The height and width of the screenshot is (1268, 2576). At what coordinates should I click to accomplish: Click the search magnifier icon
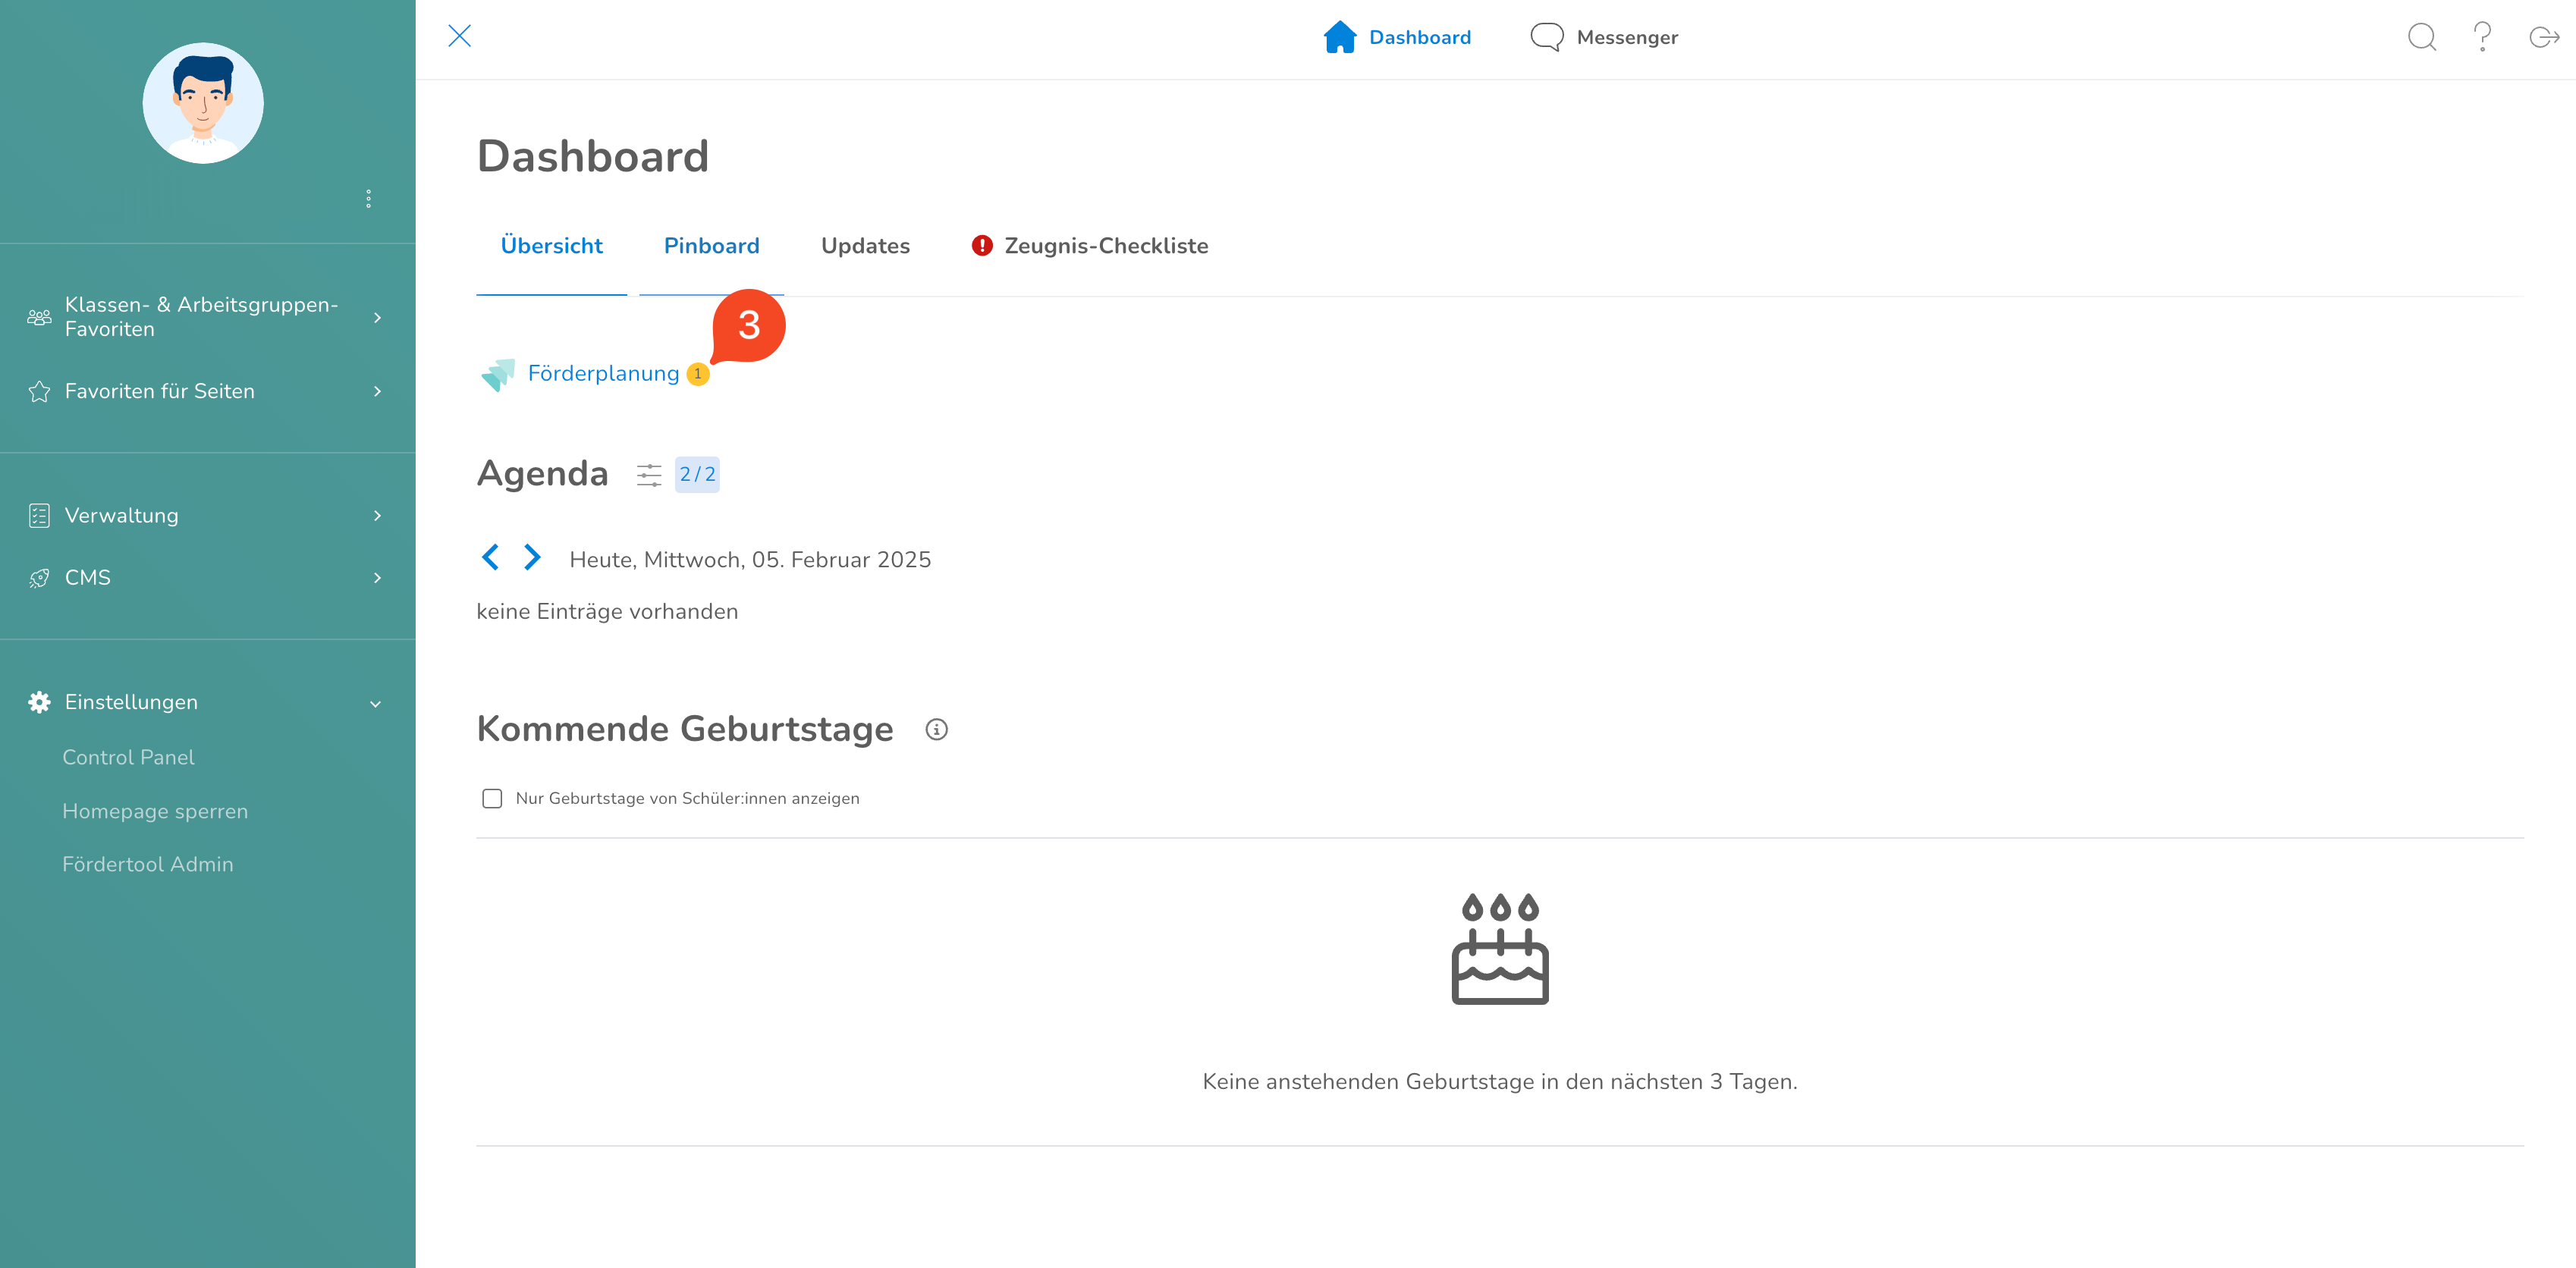click(x=2421, y=37)
